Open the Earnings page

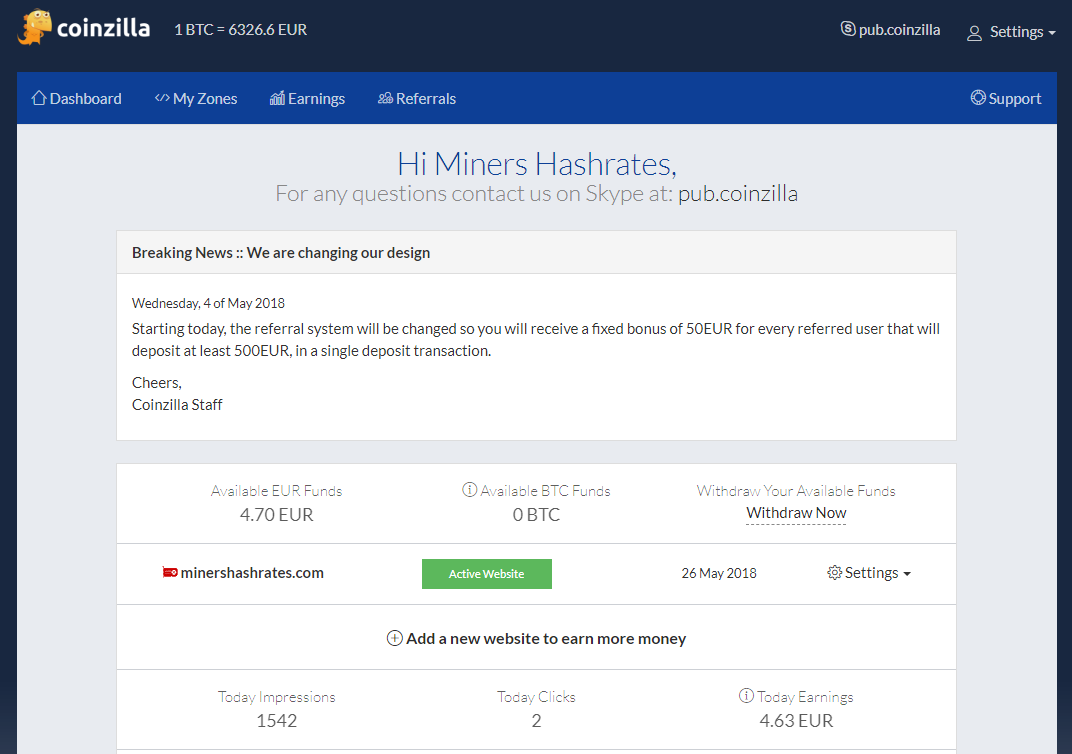[308, 98]
